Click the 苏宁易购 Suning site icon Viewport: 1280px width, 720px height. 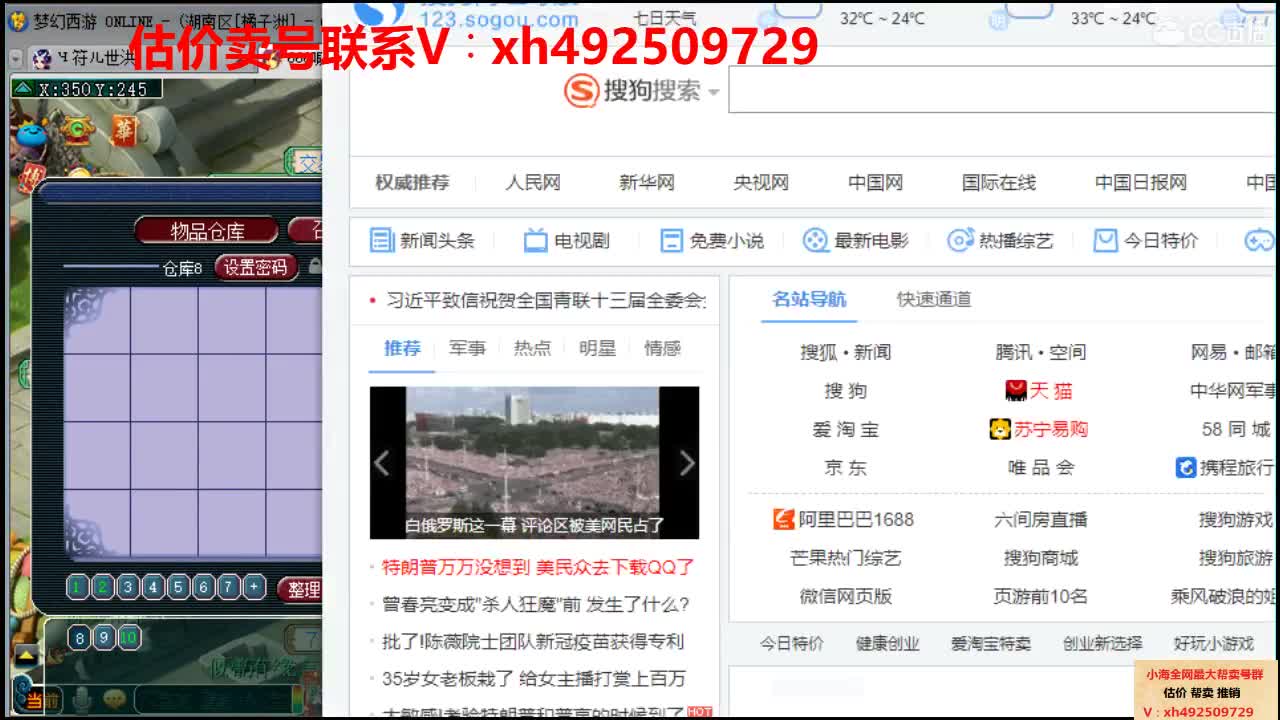[x=1000, y=429]
